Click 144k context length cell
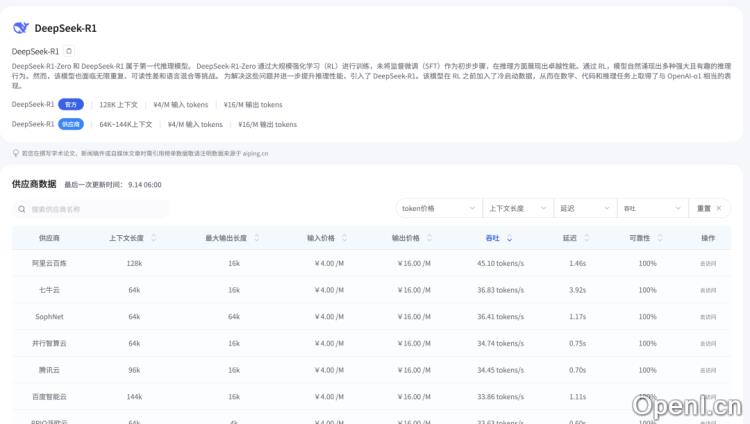The height and width of the screenshot is (424, 750). (134, 397)
